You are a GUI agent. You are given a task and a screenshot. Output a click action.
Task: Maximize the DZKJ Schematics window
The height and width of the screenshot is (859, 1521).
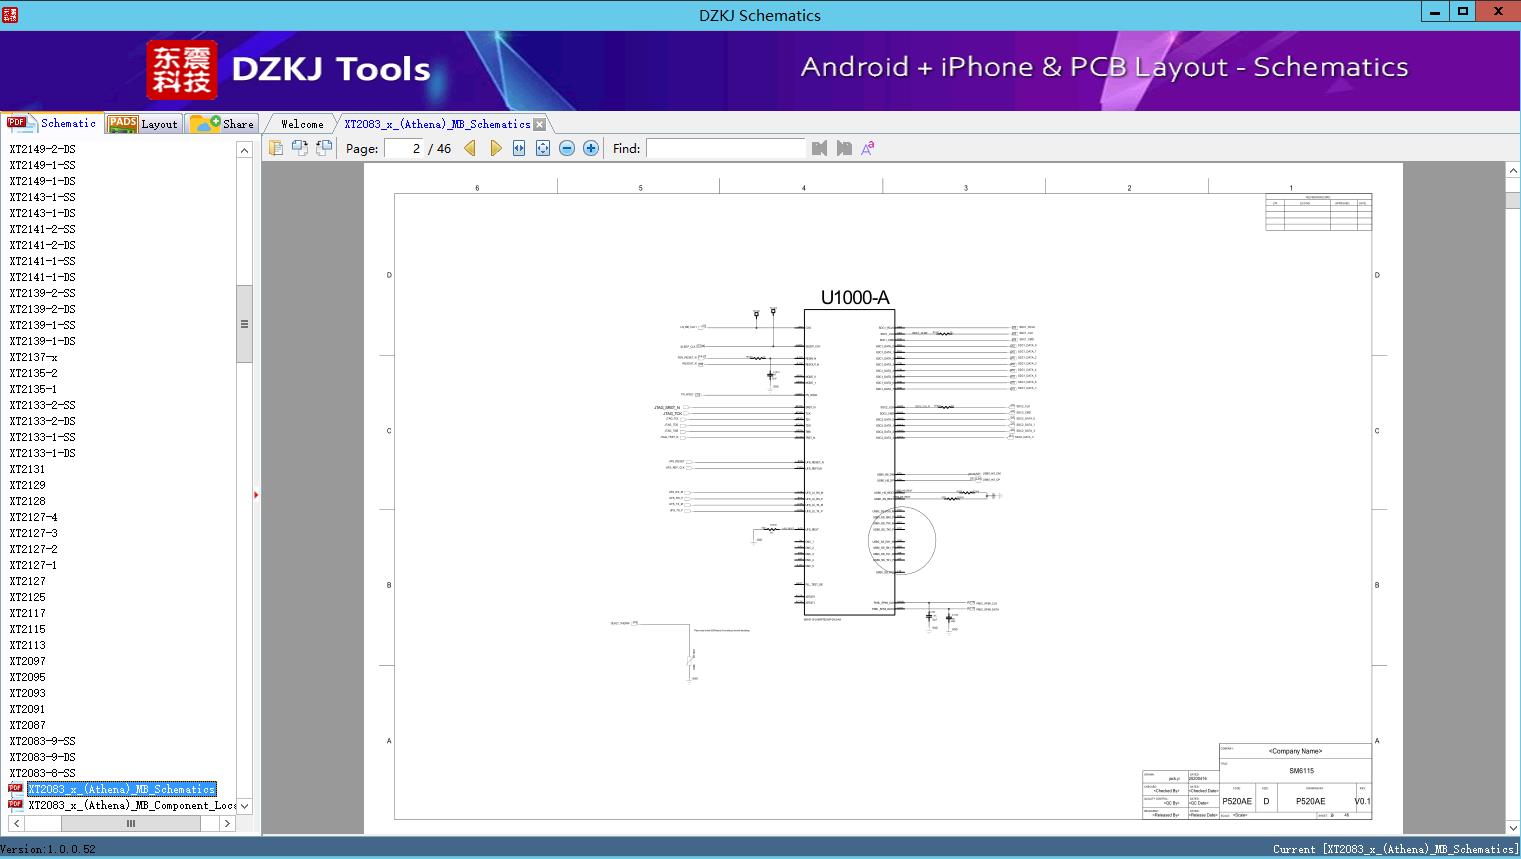pos(1463,12)
